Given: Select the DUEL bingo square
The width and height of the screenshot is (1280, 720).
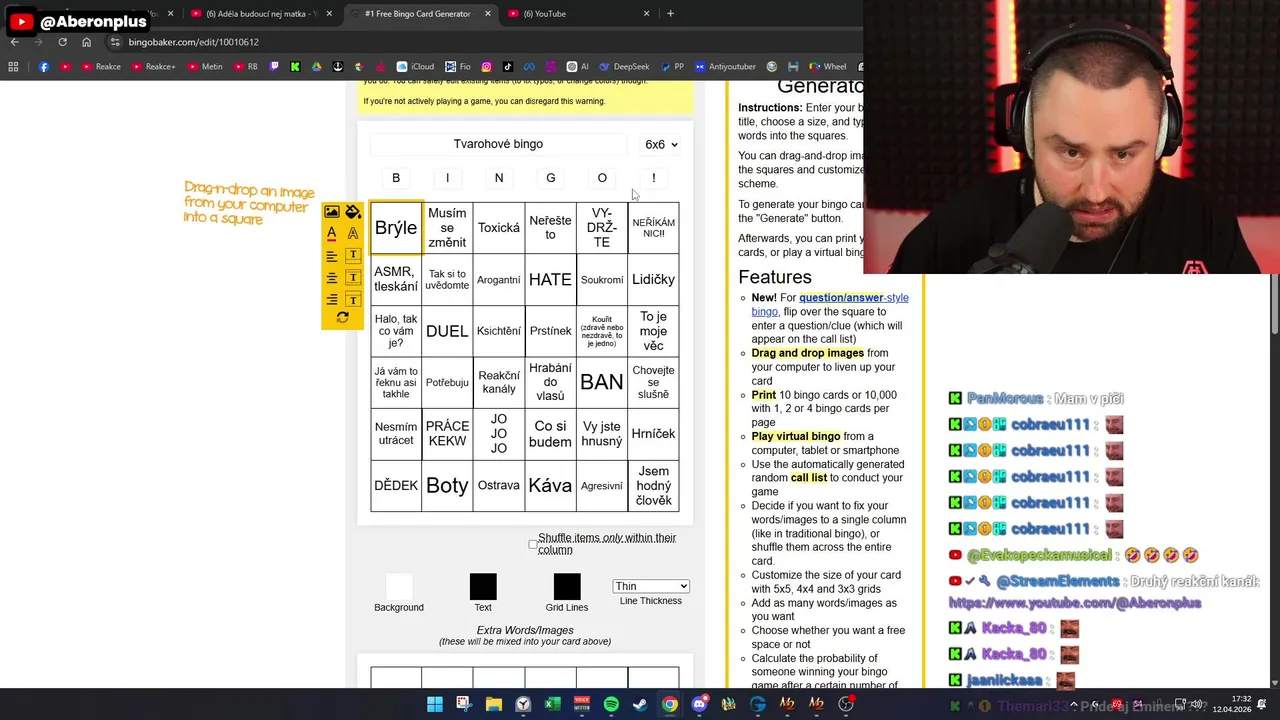Looking at the screenshot, I should click(447, 331).
